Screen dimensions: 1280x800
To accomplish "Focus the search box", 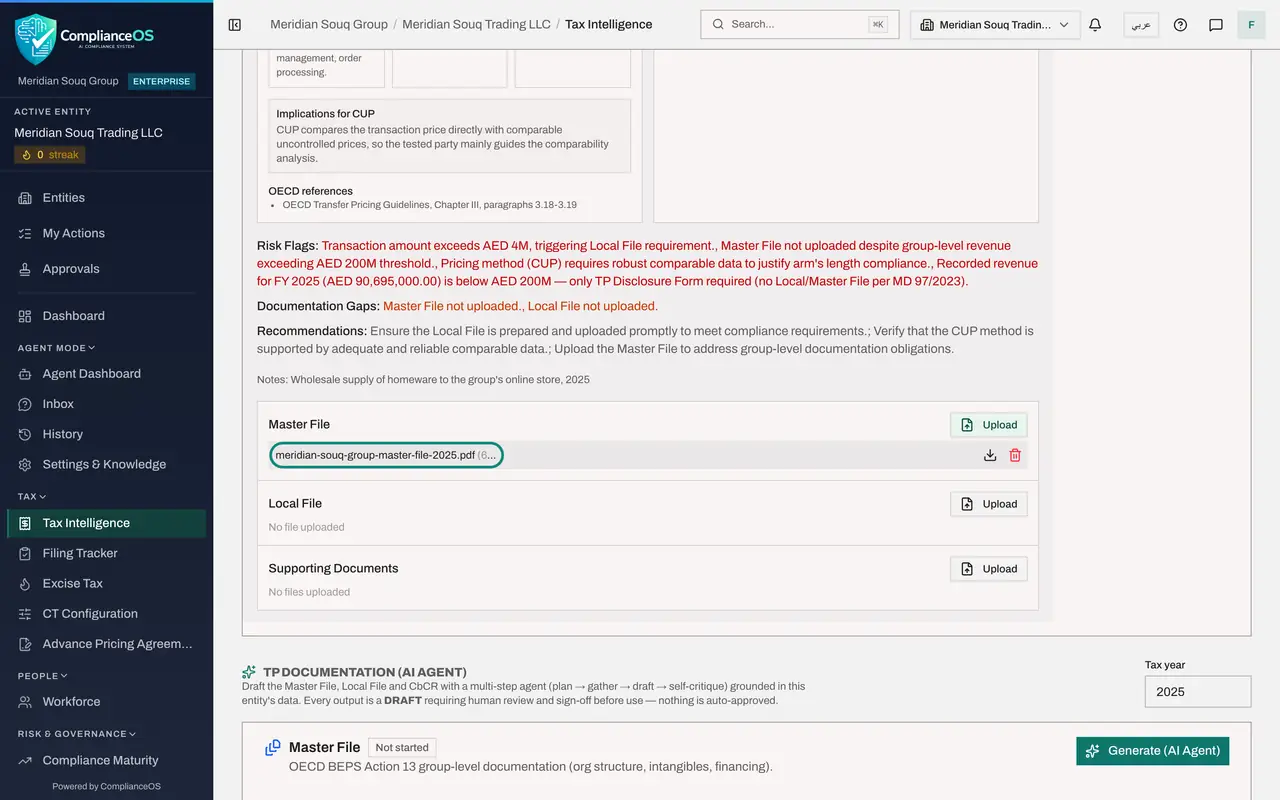I will click(800, 25).
